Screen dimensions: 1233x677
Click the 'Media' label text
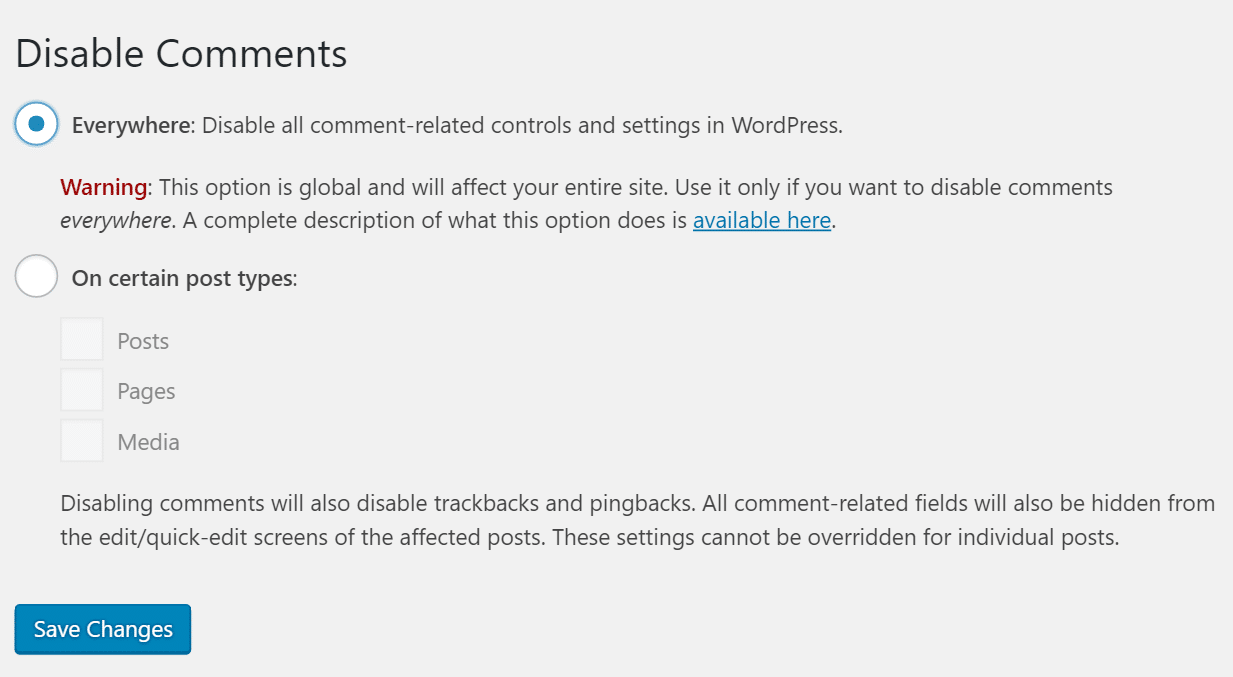click(148, 442)
